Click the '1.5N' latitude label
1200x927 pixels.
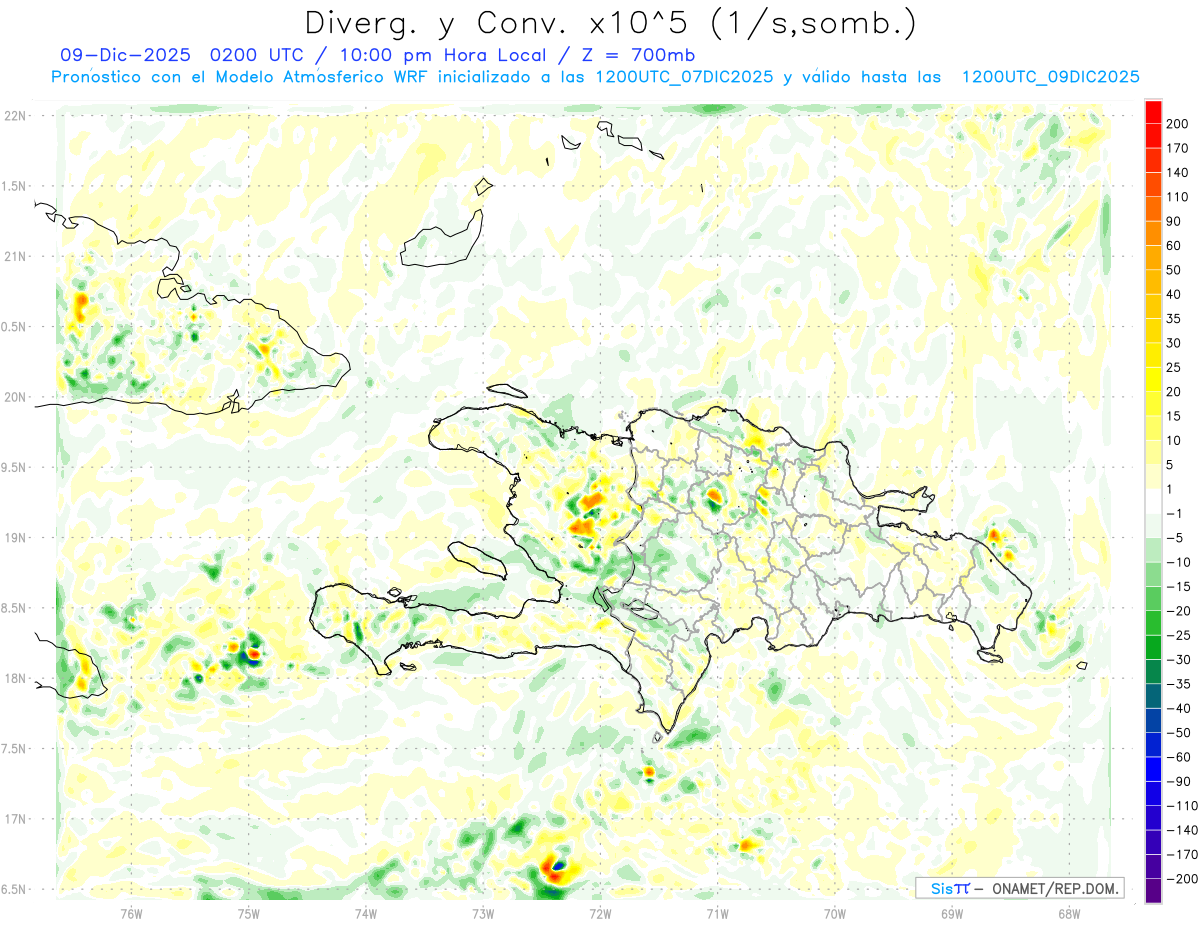point(15,186)
